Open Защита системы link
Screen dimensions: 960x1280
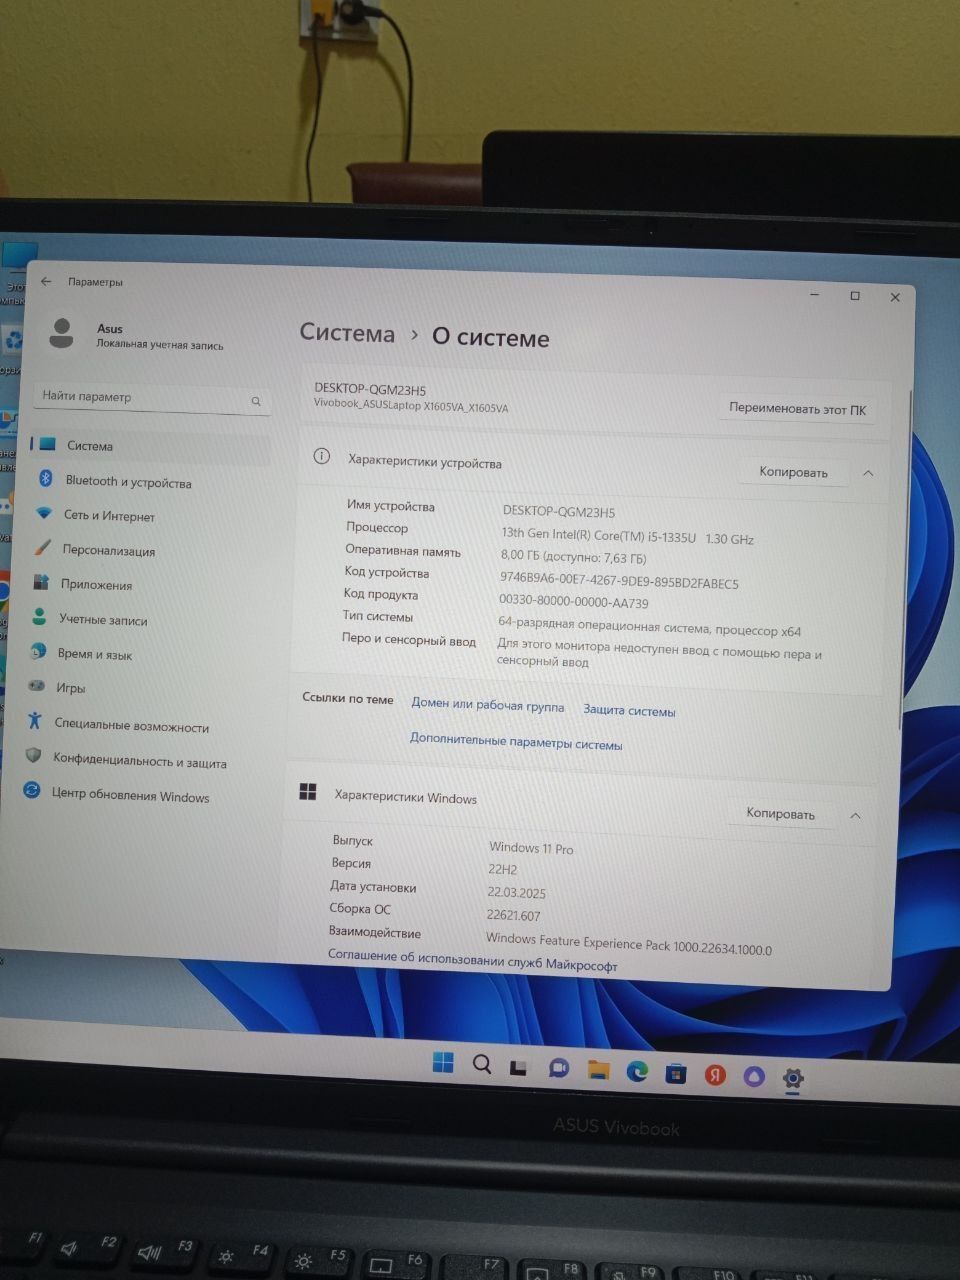click(629, 711)
